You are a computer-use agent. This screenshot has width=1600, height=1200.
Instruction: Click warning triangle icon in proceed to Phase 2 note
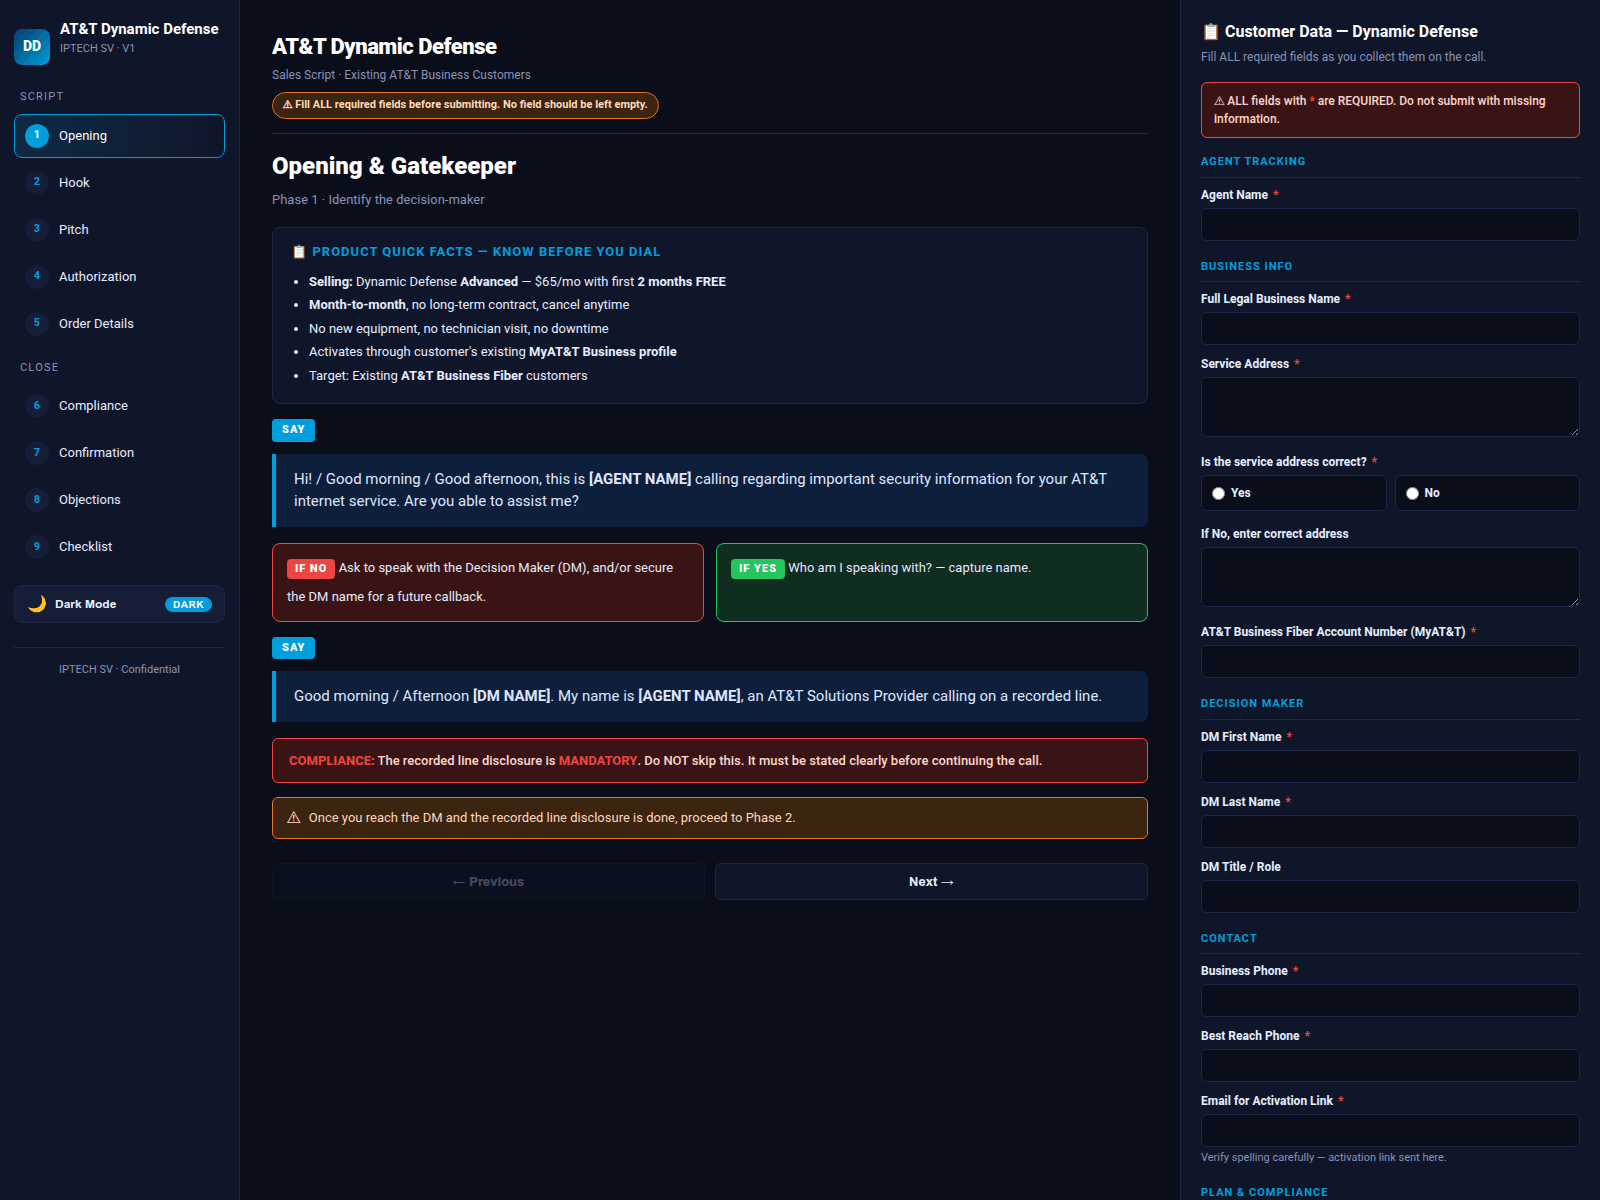click(294, 818)
